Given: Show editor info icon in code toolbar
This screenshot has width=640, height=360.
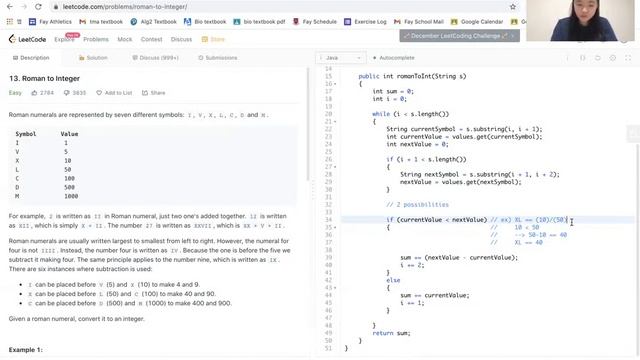Looking at the screenshot, I should point(567,58).
